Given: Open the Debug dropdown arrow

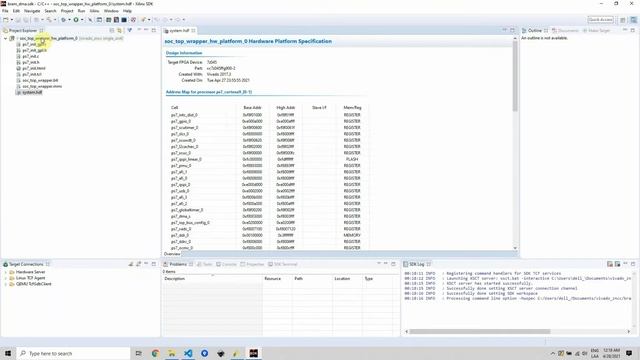Looking at the screenshot, I should [69, 20].
